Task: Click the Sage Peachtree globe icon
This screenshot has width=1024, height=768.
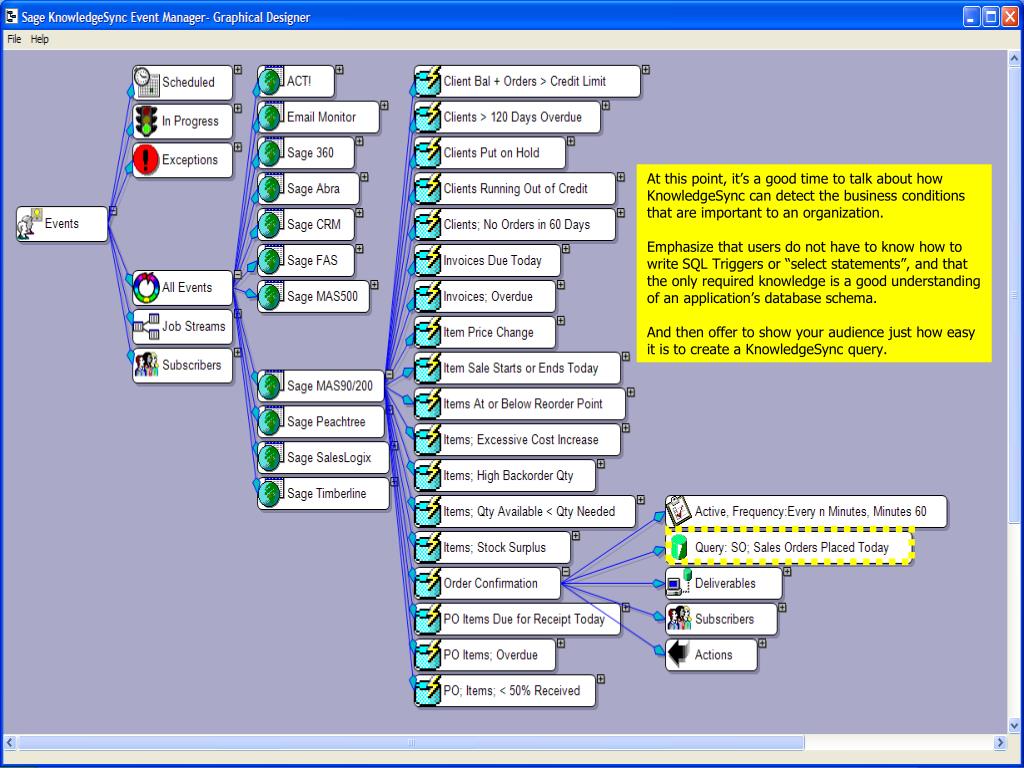Action: click(270, 422)
